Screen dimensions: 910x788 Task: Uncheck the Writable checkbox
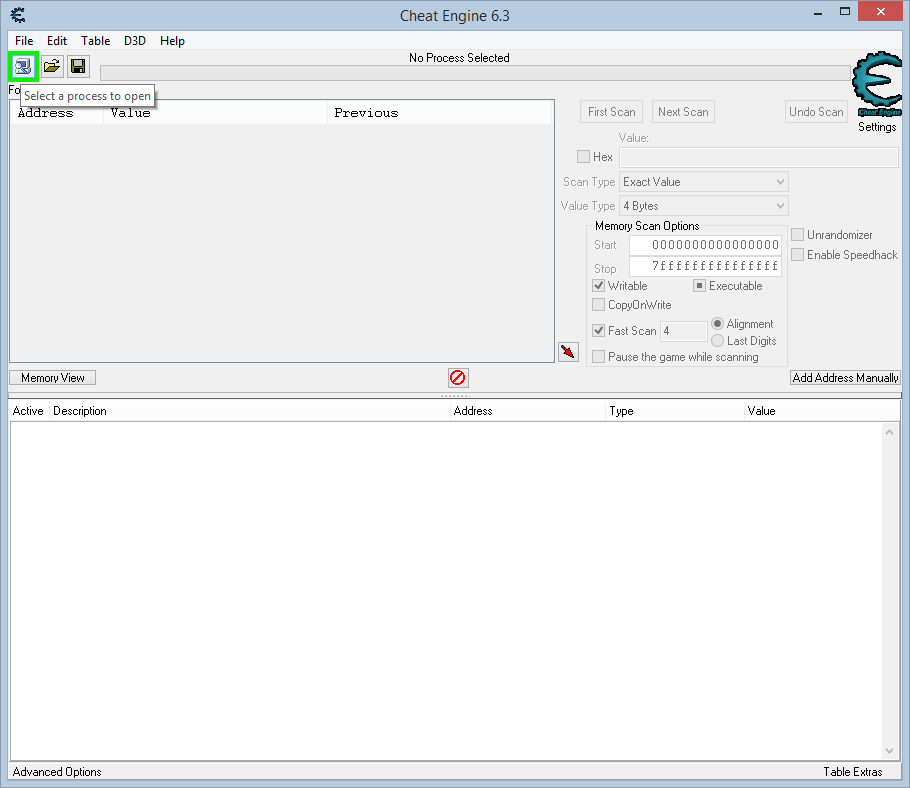598,285
